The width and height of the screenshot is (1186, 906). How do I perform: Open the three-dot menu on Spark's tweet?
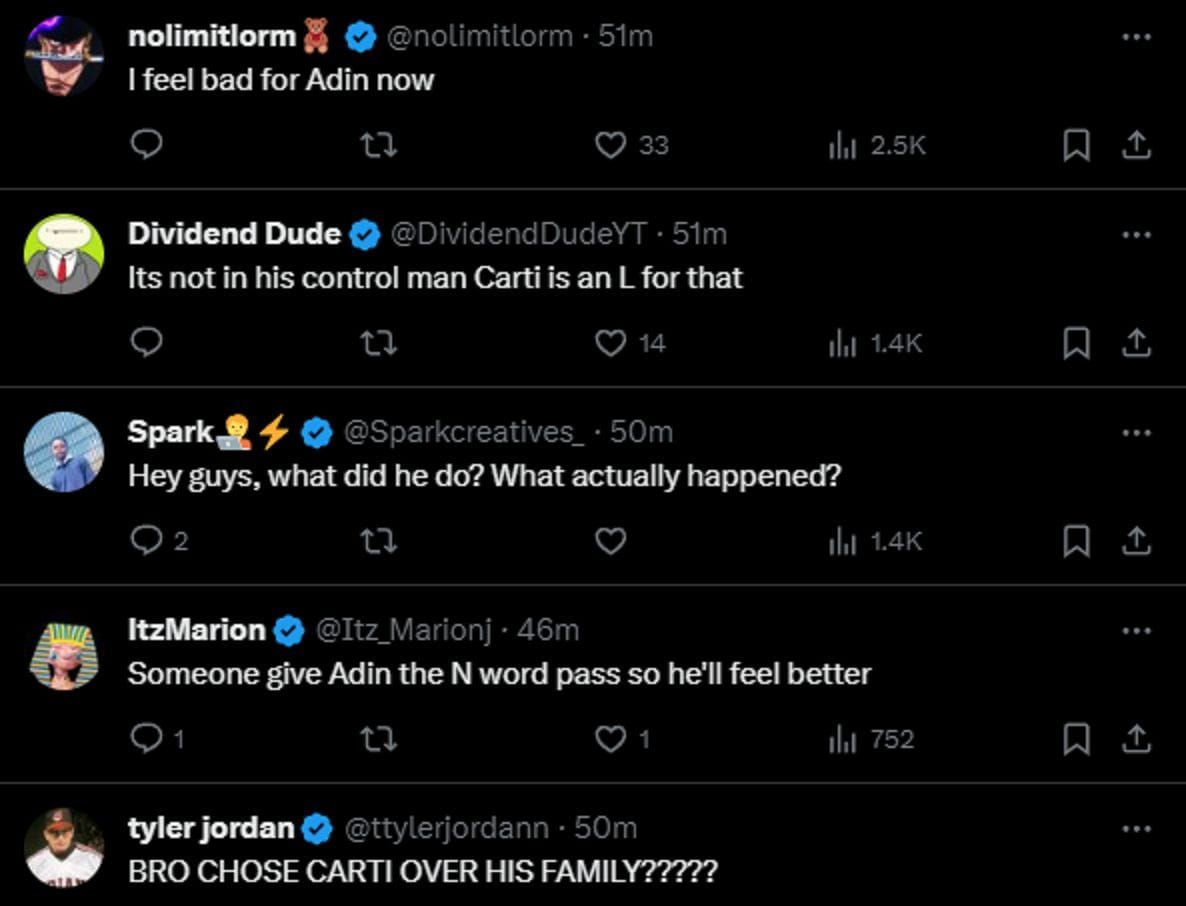pyautogui.click(x=1135, y=432)
